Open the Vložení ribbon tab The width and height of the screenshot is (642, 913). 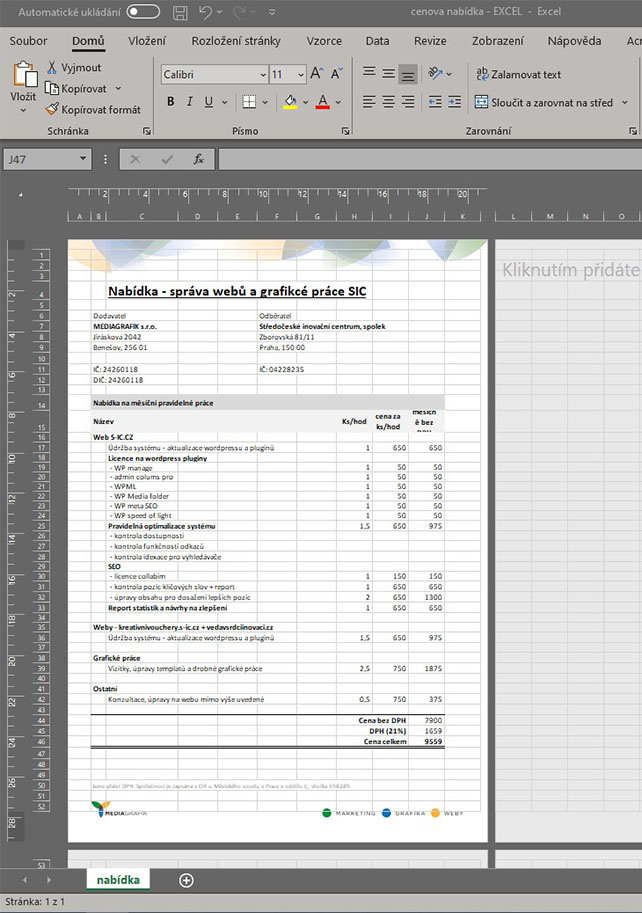(x=147, y=41)
